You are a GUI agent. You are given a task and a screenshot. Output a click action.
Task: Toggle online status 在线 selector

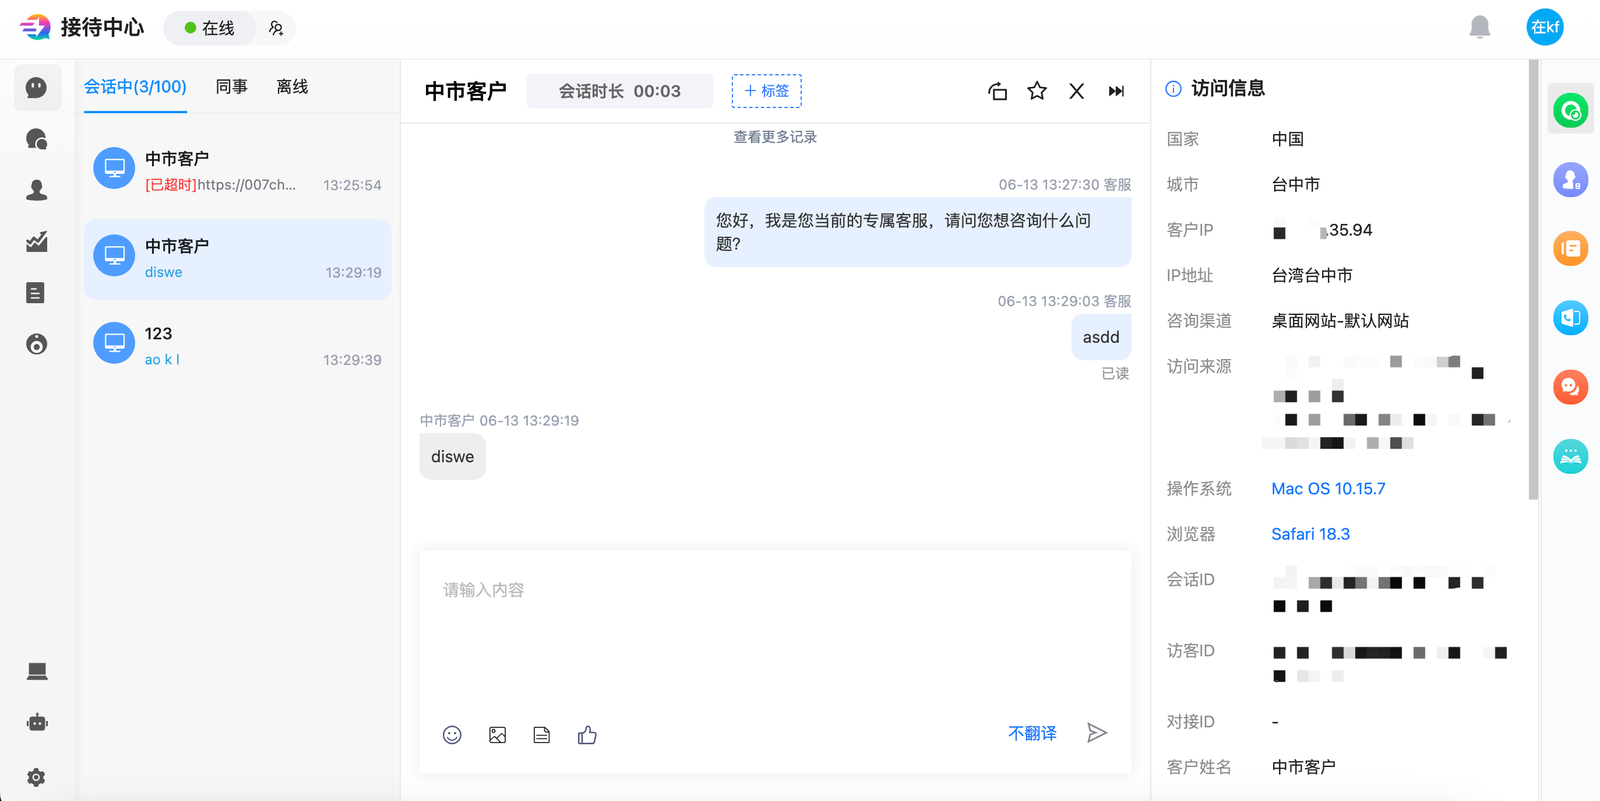coord(210,28)
